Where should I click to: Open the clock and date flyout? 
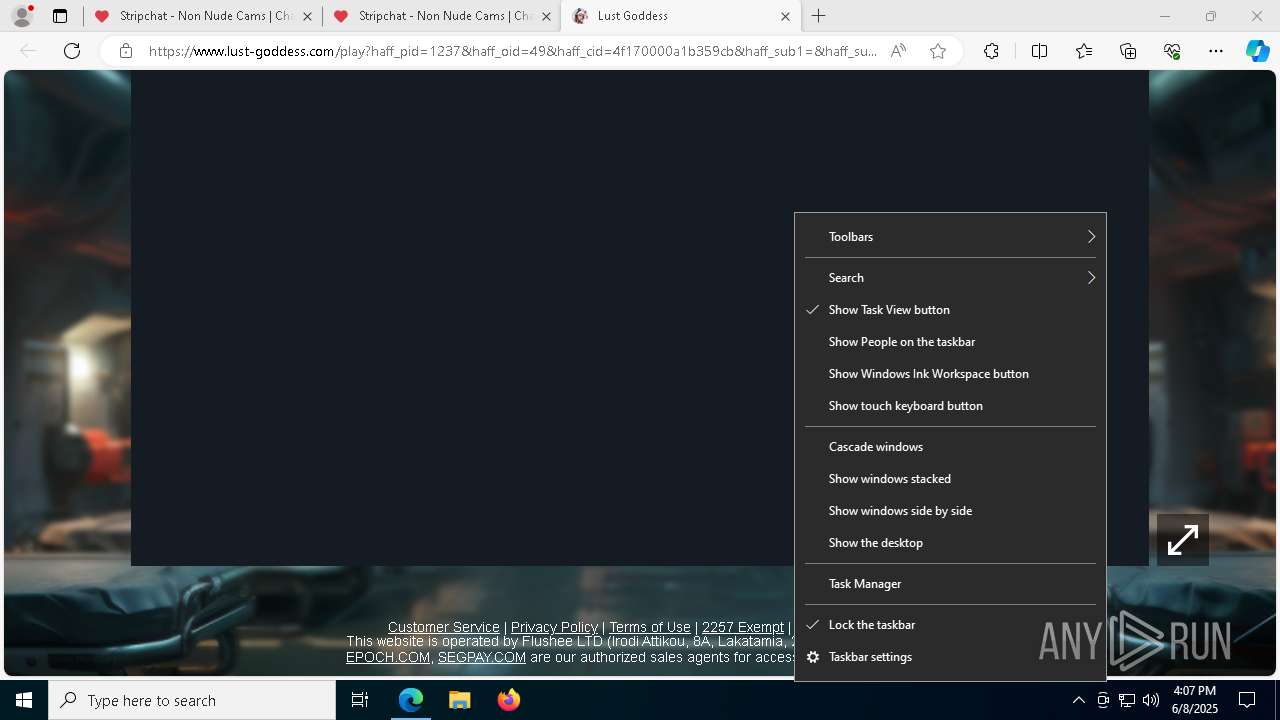coord(1194,700)
